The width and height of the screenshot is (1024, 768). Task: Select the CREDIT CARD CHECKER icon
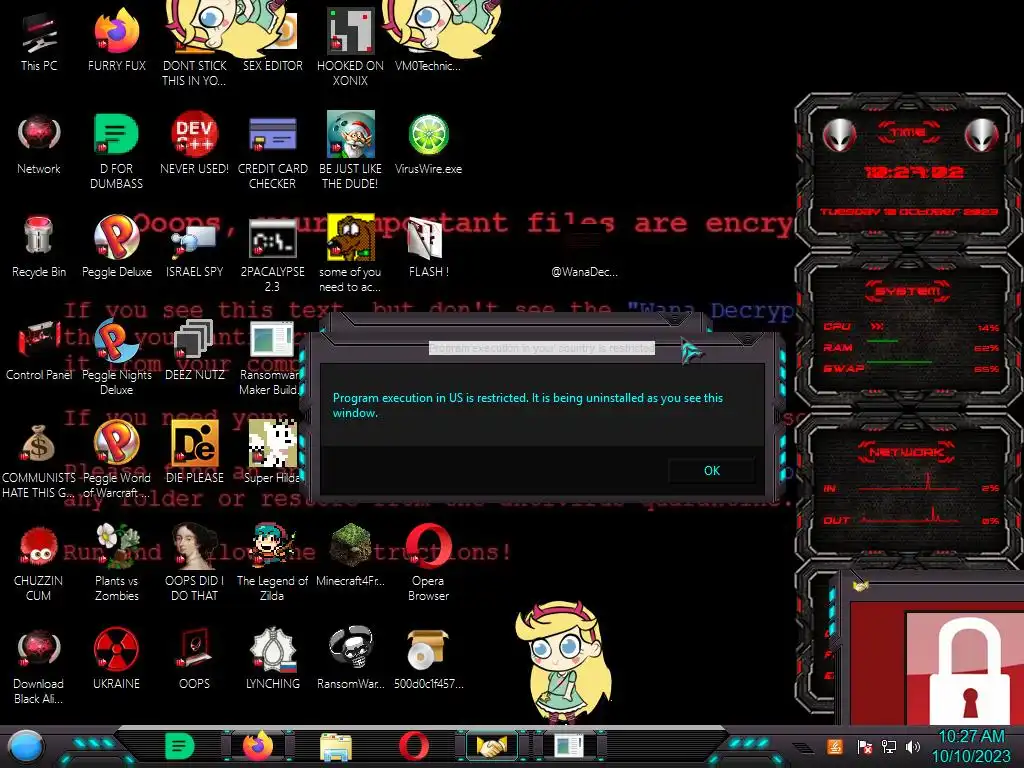click(272, 151)
